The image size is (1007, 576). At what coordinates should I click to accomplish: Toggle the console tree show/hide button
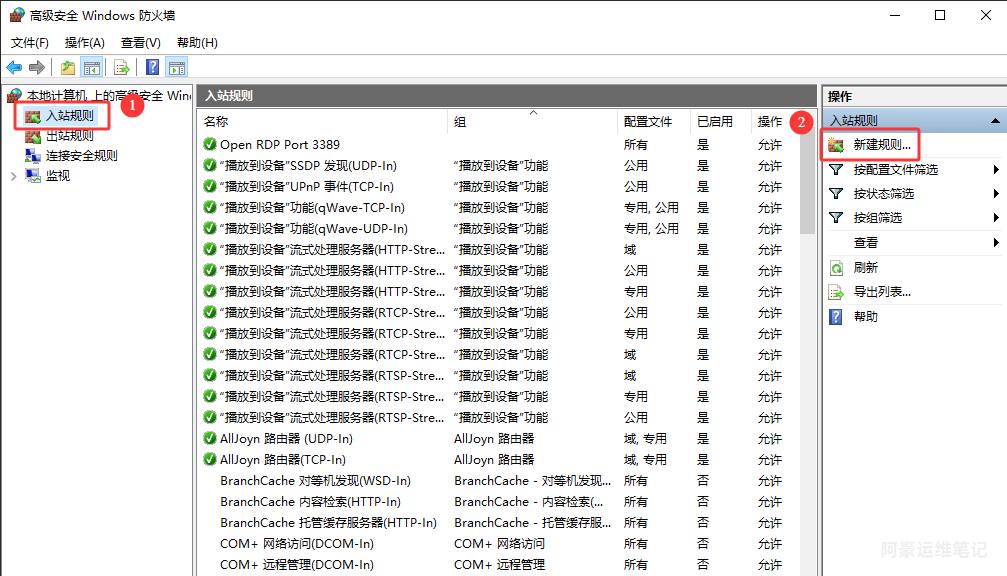(92, 67)
